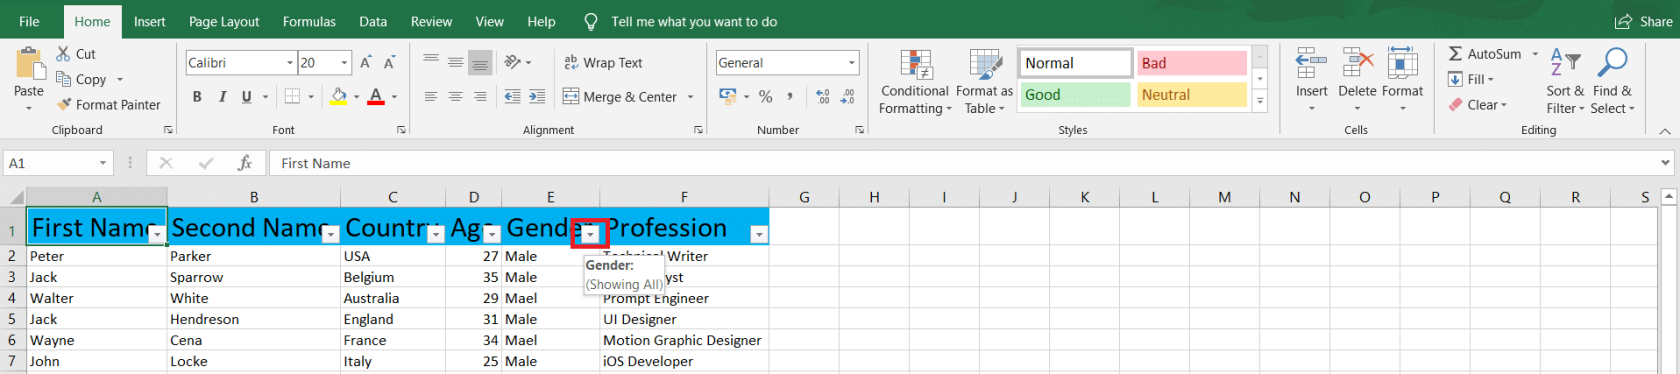Image resolution: width=1680 pixels, height=374 pixels.
Task: Apply yellow fill color bucket
Action: coord(339,97)
